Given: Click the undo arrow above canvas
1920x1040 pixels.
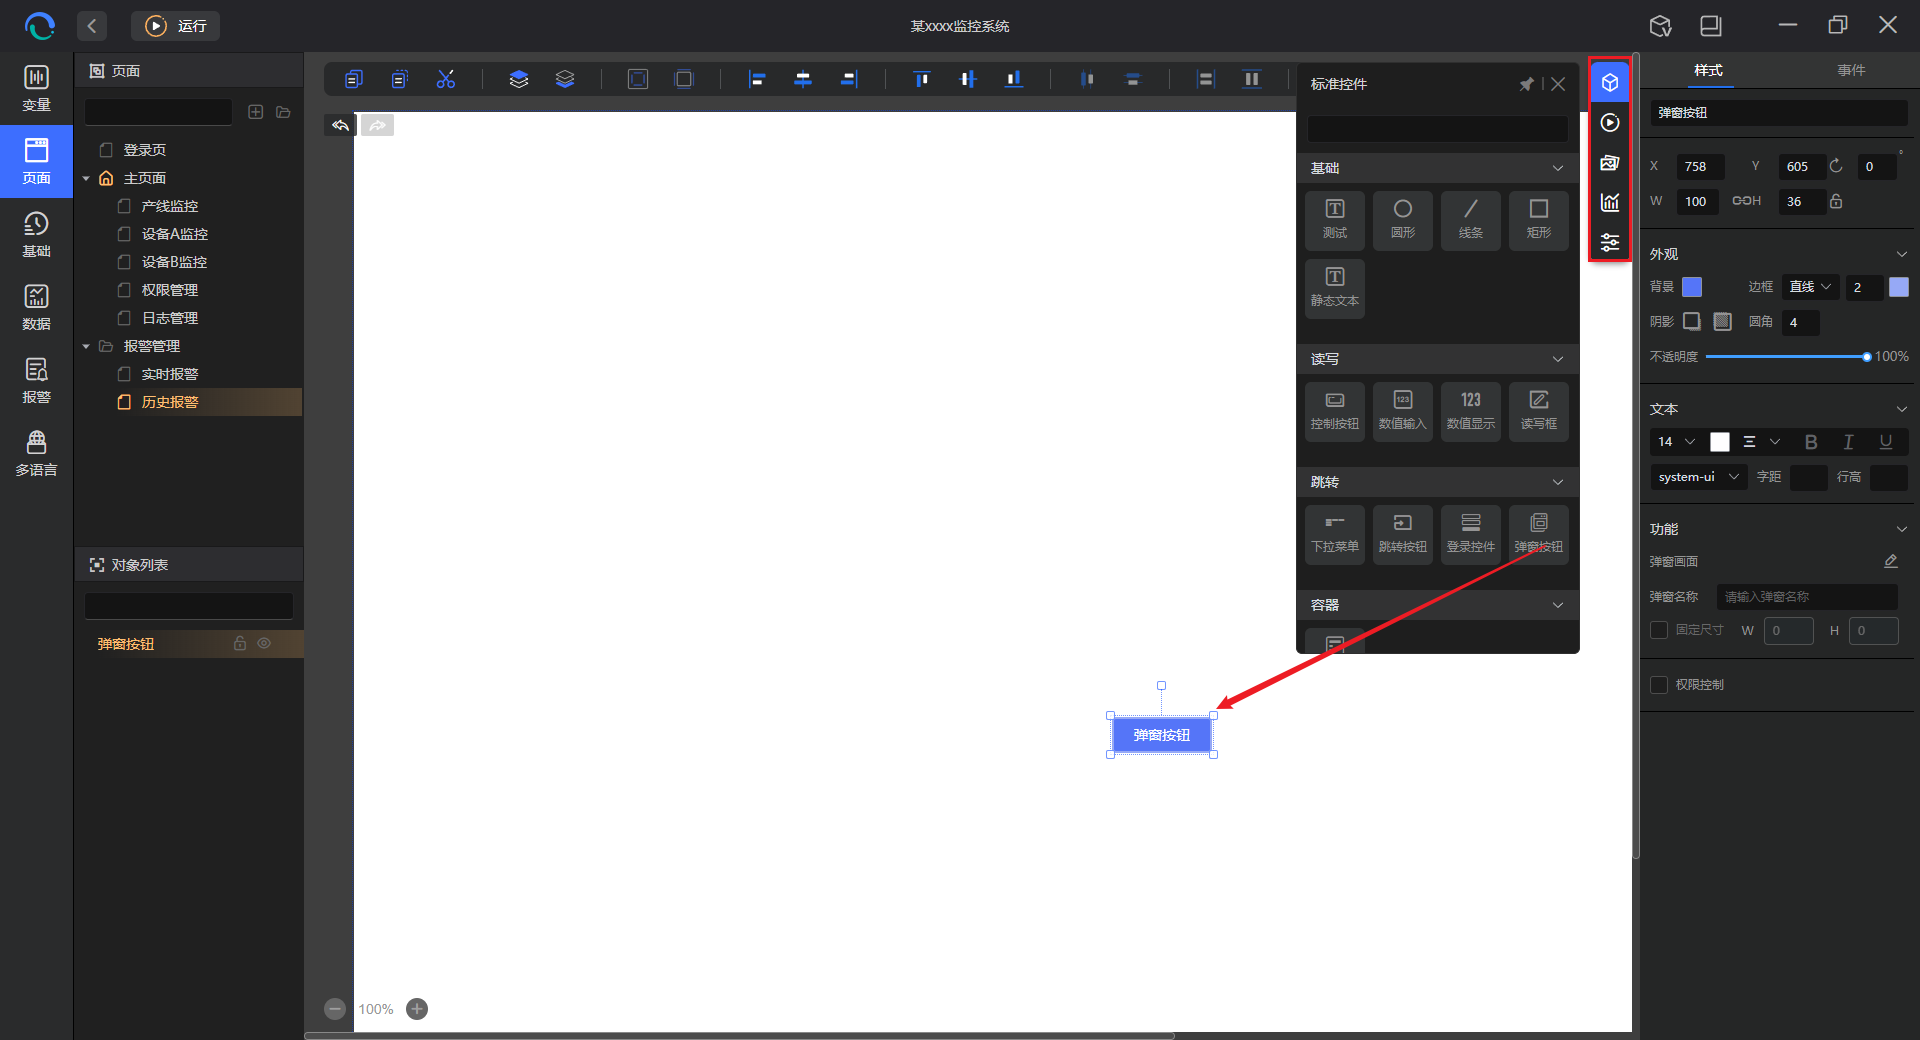Looking at the screenshot, I should [x=340, y=125].
